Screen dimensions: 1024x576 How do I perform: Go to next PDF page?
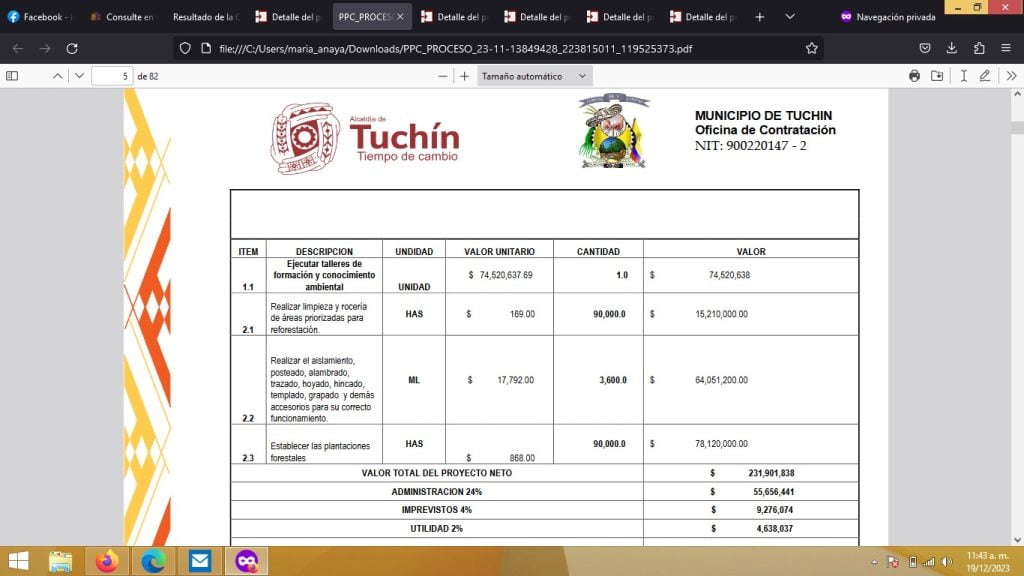pyautogui.click(x=79, y=76)
